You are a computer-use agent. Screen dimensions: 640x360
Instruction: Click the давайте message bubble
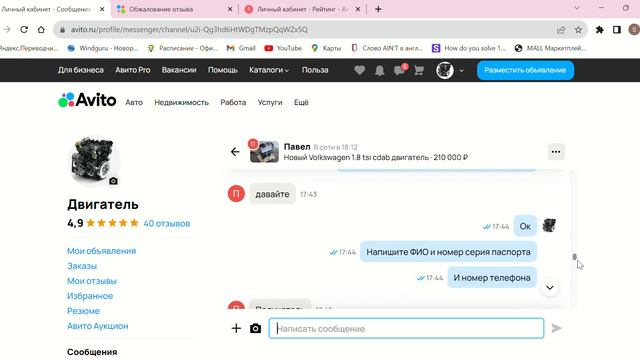tap(272, 194)
